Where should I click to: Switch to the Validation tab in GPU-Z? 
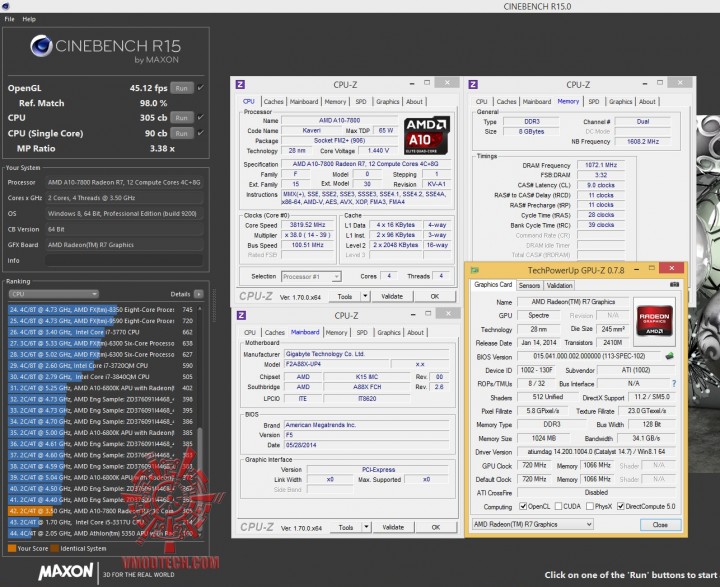click(x=559, y=286)
